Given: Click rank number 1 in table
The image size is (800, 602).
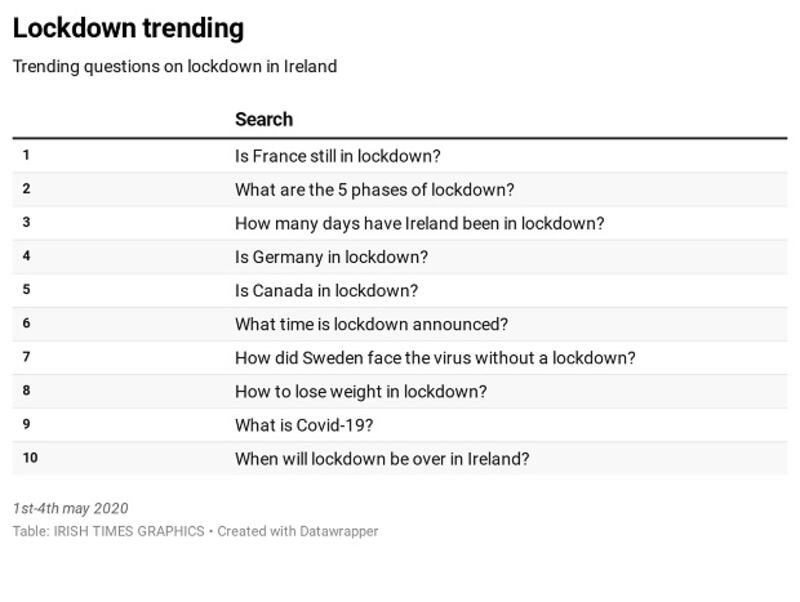Looking at the screenshot, I should pyautogui.click(x=26, y=155).
